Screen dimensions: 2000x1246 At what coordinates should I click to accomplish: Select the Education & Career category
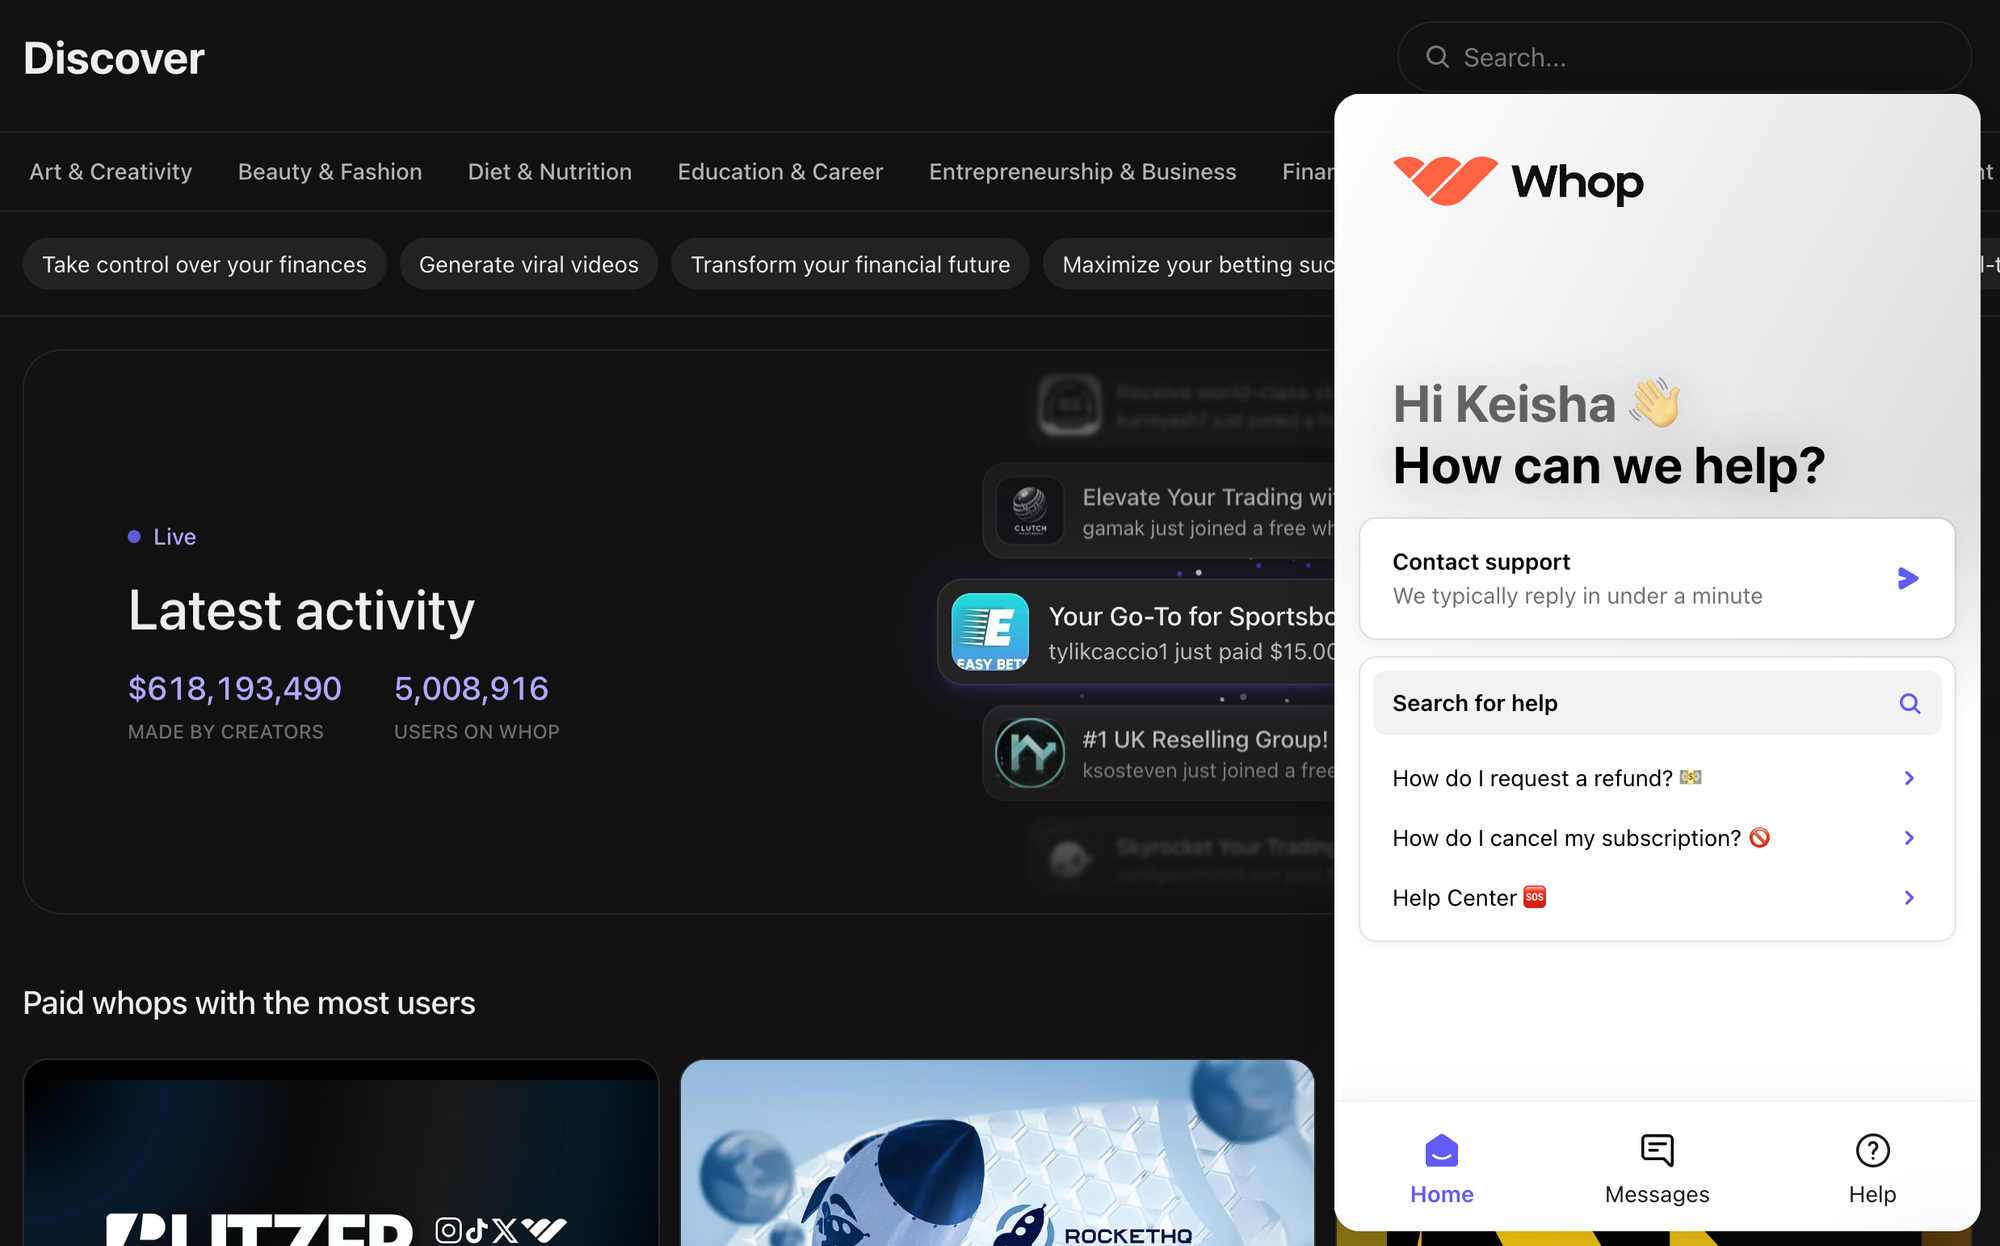[780, 172]
